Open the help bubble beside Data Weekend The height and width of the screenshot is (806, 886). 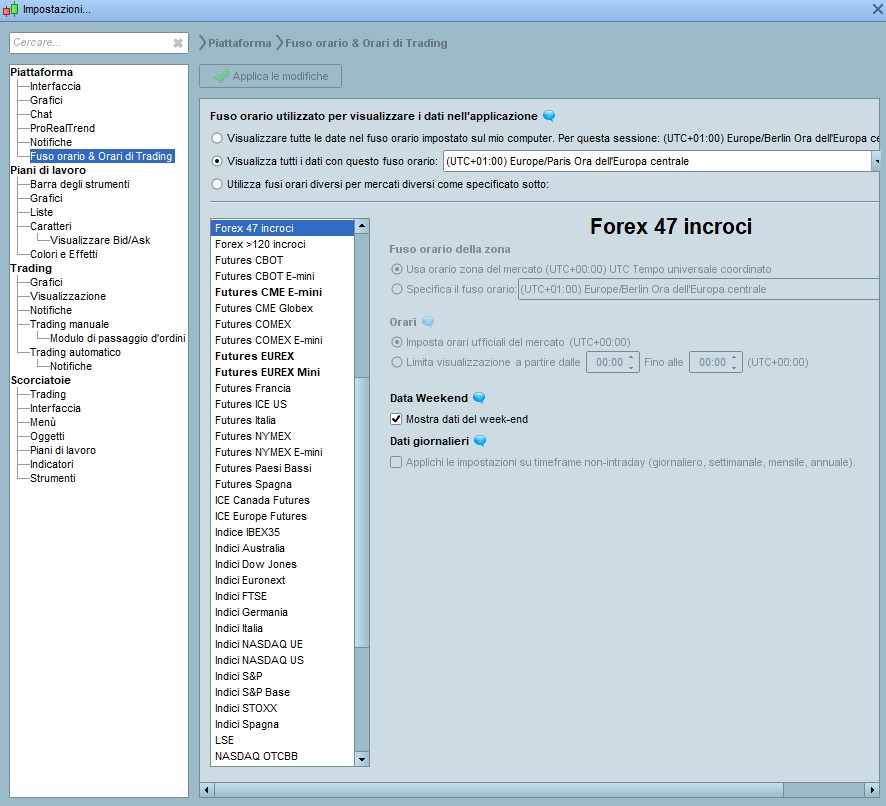tap(479, 398)
